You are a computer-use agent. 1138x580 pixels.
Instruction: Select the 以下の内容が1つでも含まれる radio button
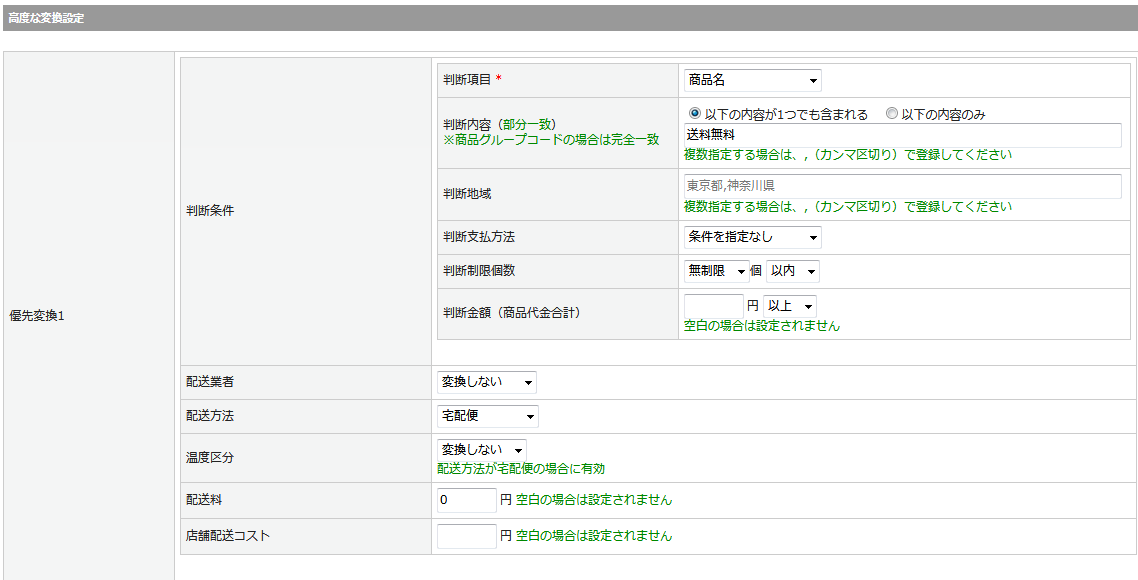click(x=695, y=114)
